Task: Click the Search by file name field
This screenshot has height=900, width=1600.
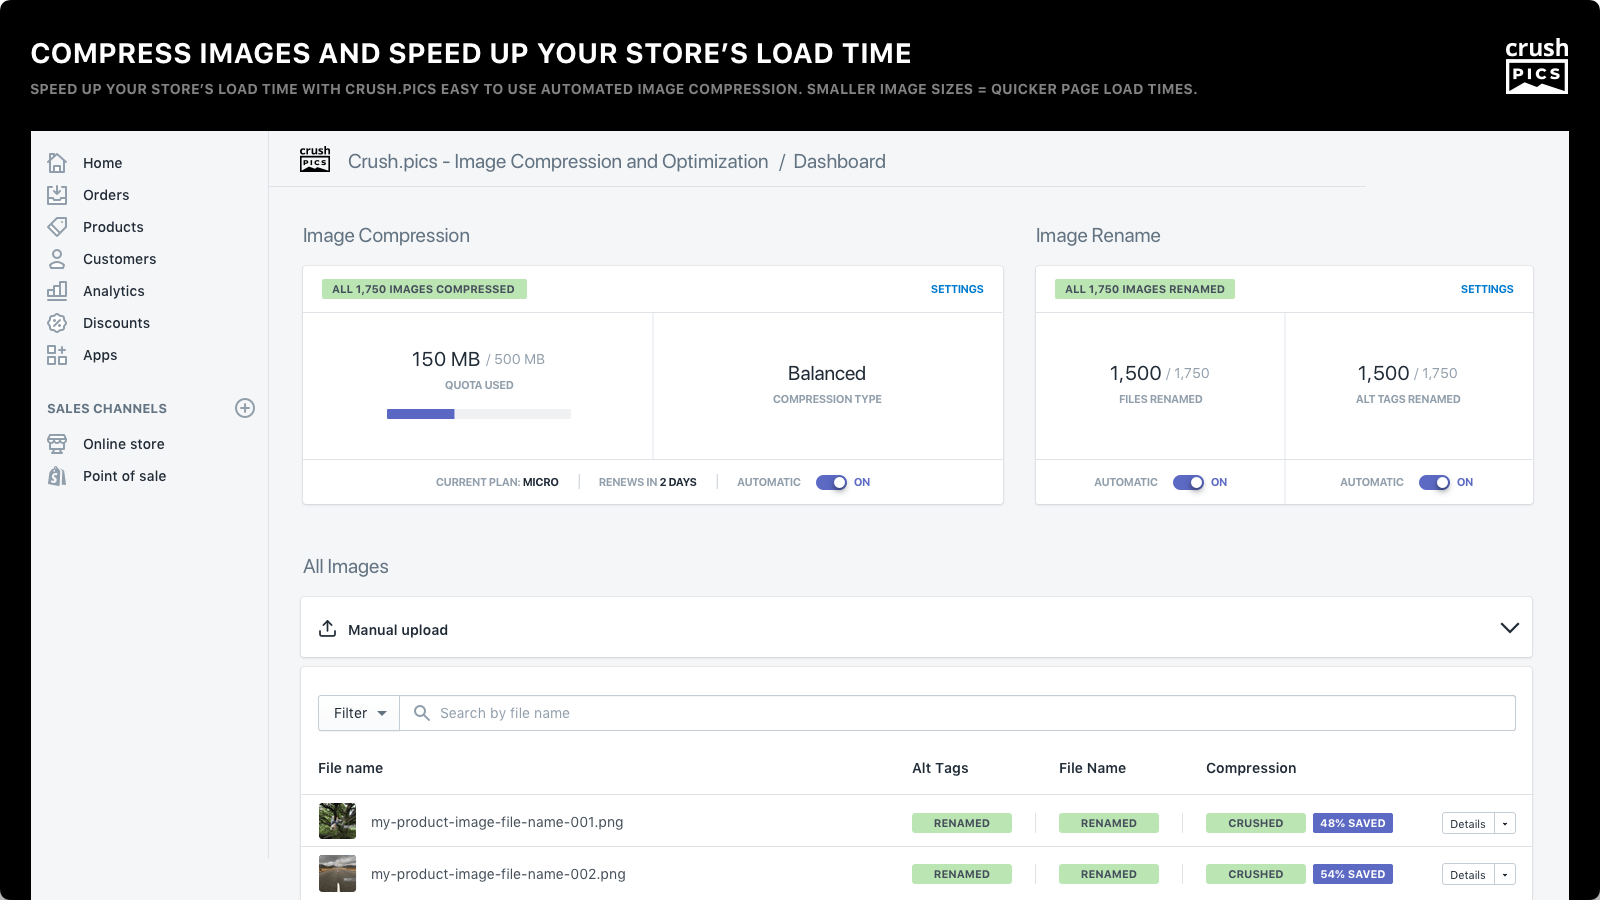Action: 960,713
